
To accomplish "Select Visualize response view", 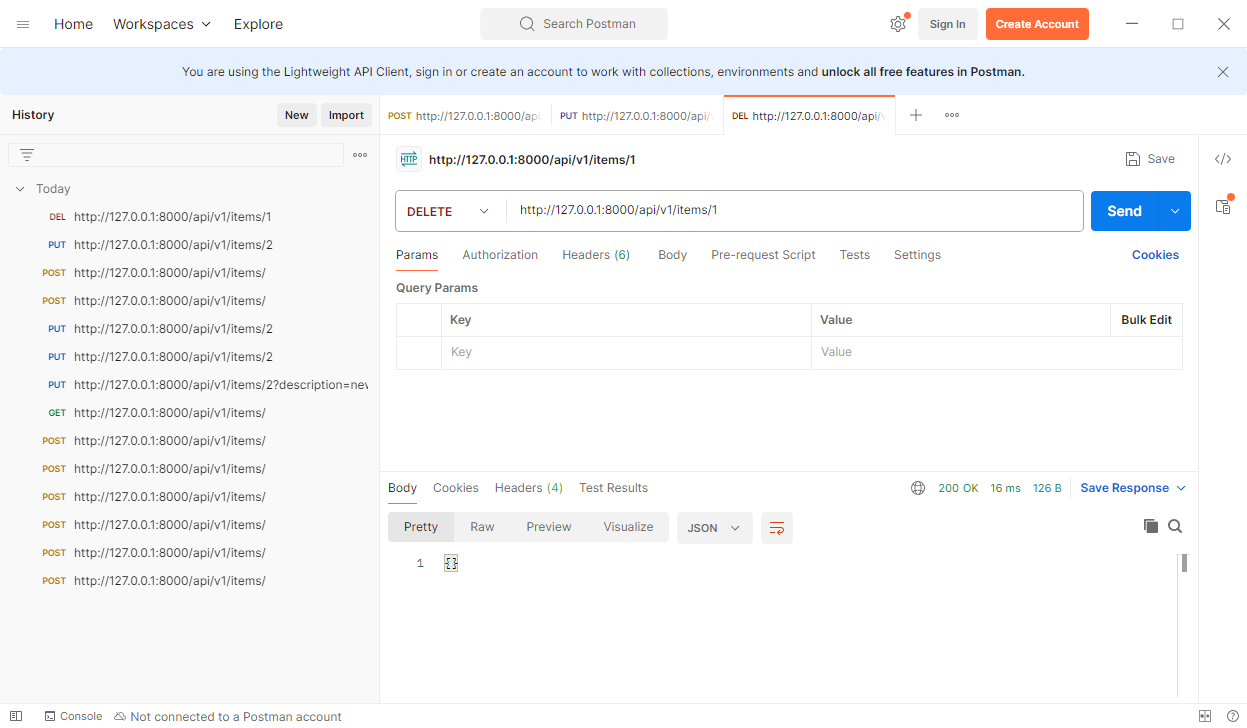I will pos(628,527).
